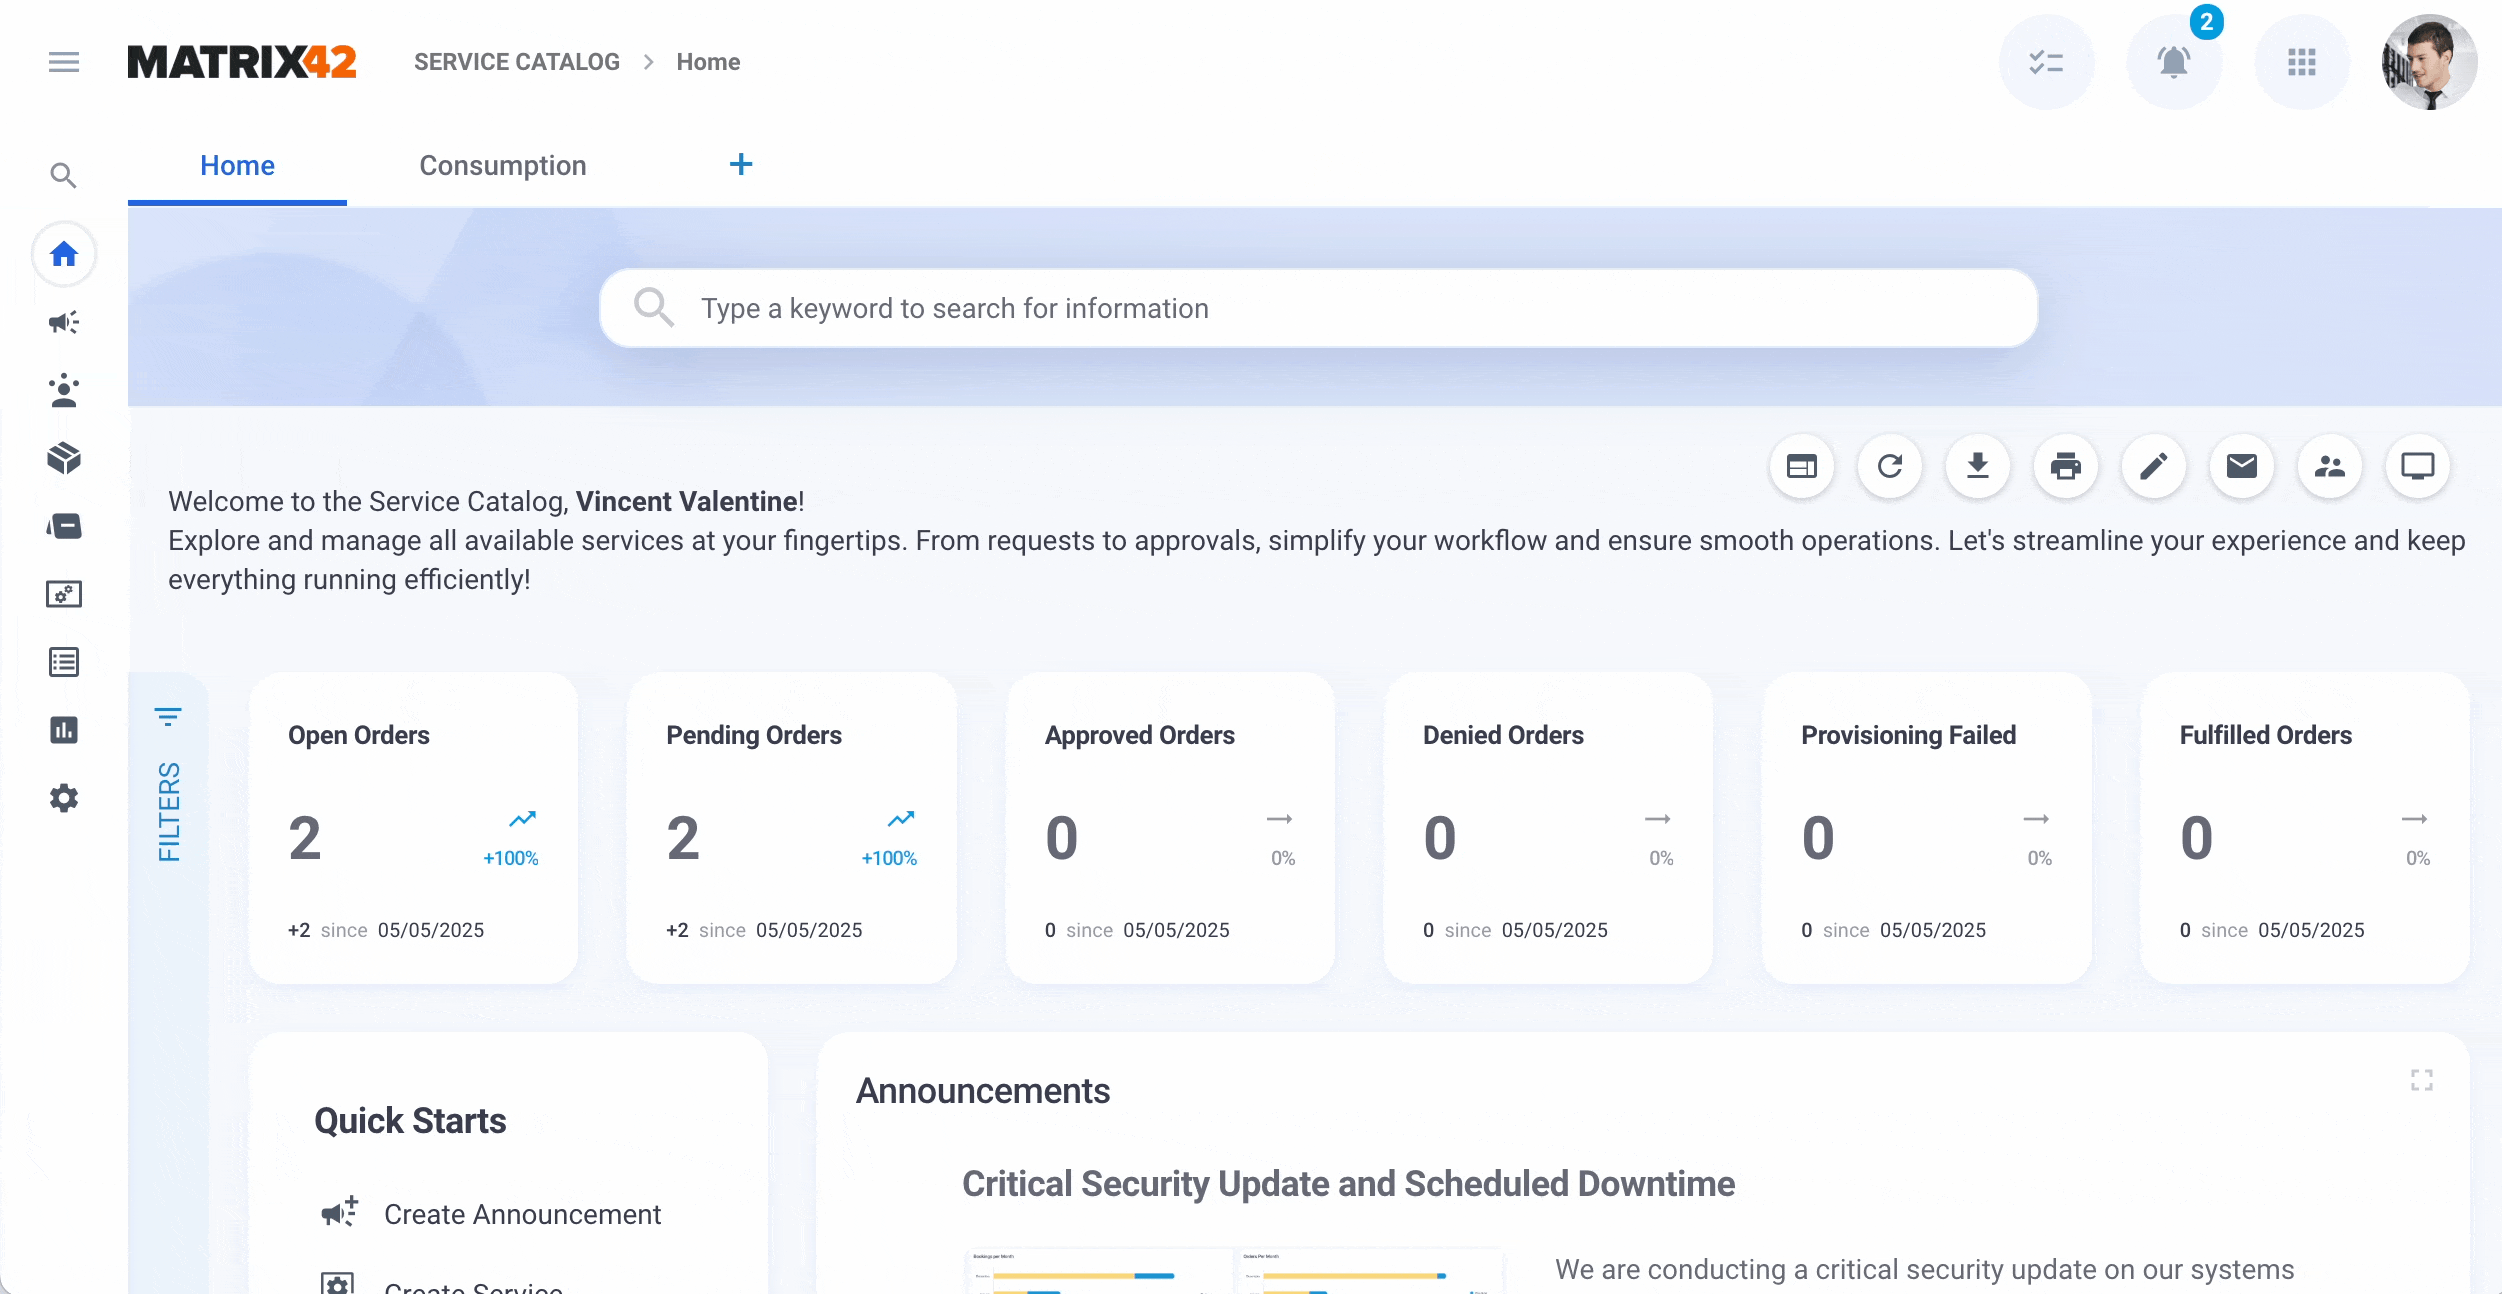2502x1294 pixels.
Task: Send dashboard by email icon
Action: coord(2242,466)
